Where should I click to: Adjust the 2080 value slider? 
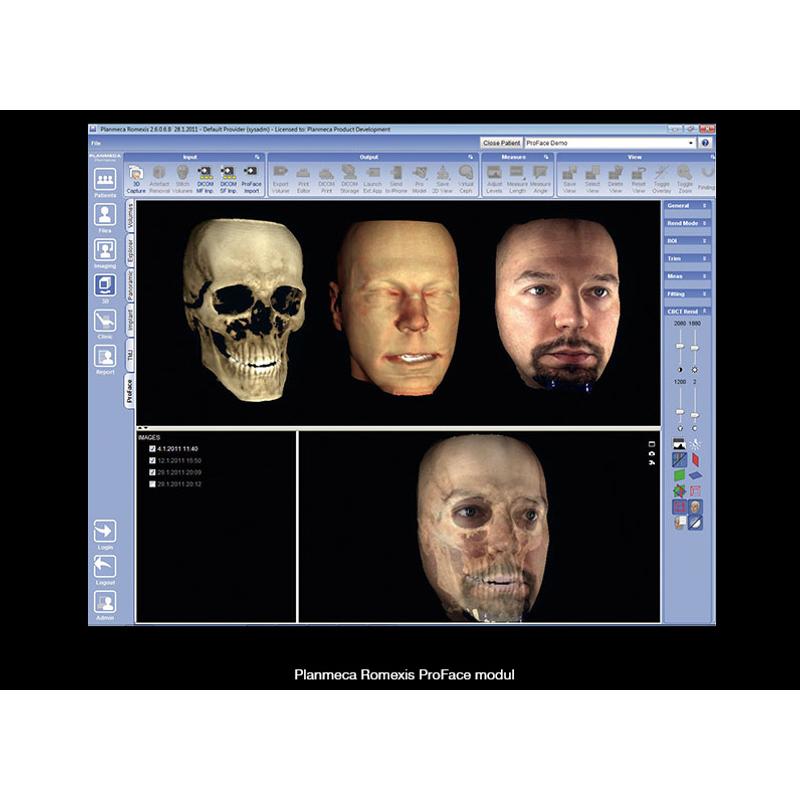click(x=680, y=346)
